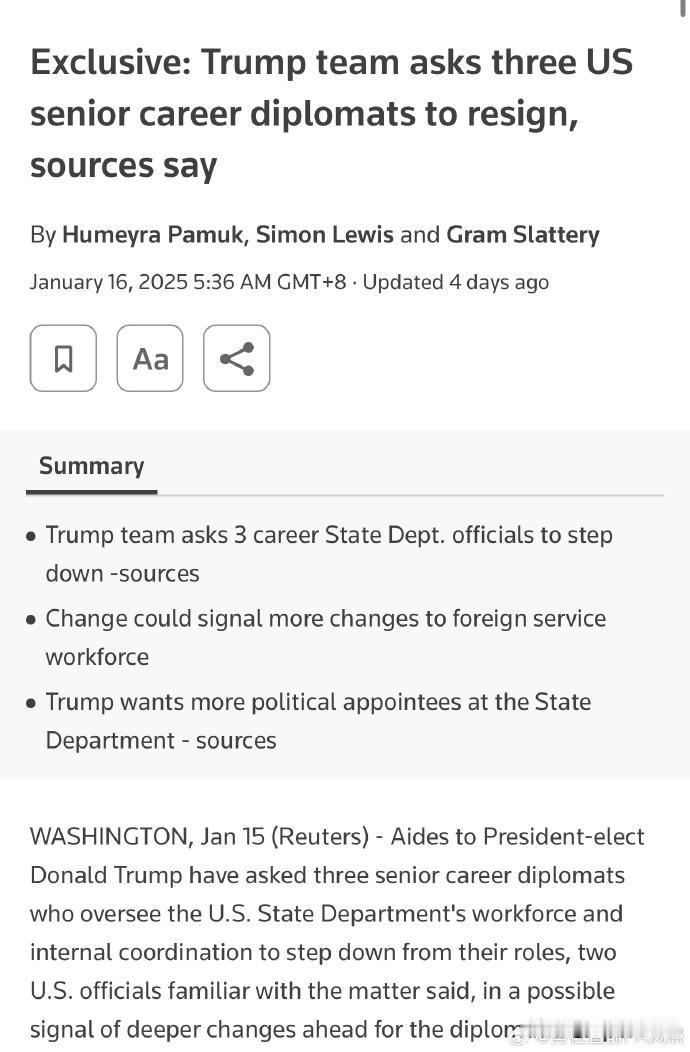This screenshot has height=1052, width=690.
Task: Bookmark this article with the bookmark icon
Action: (63, 358)
